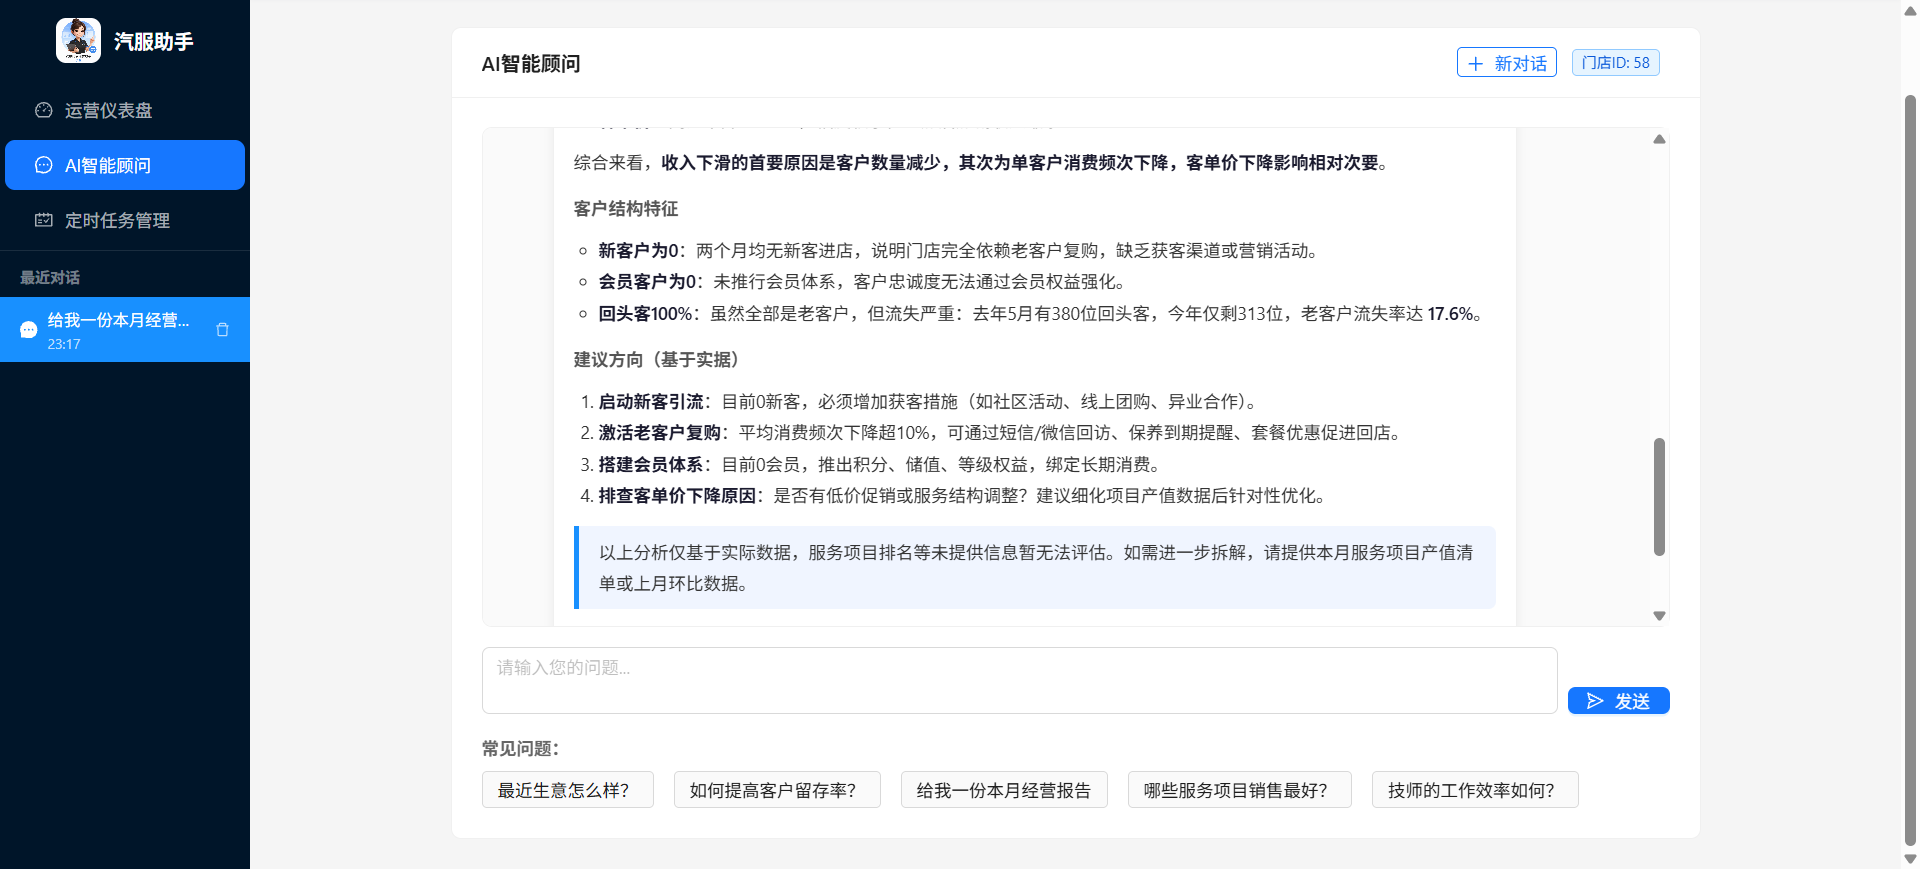Click the 会员客户为0 bullet text
This screenshot has height=869, width=1920.
pos(648,281)
